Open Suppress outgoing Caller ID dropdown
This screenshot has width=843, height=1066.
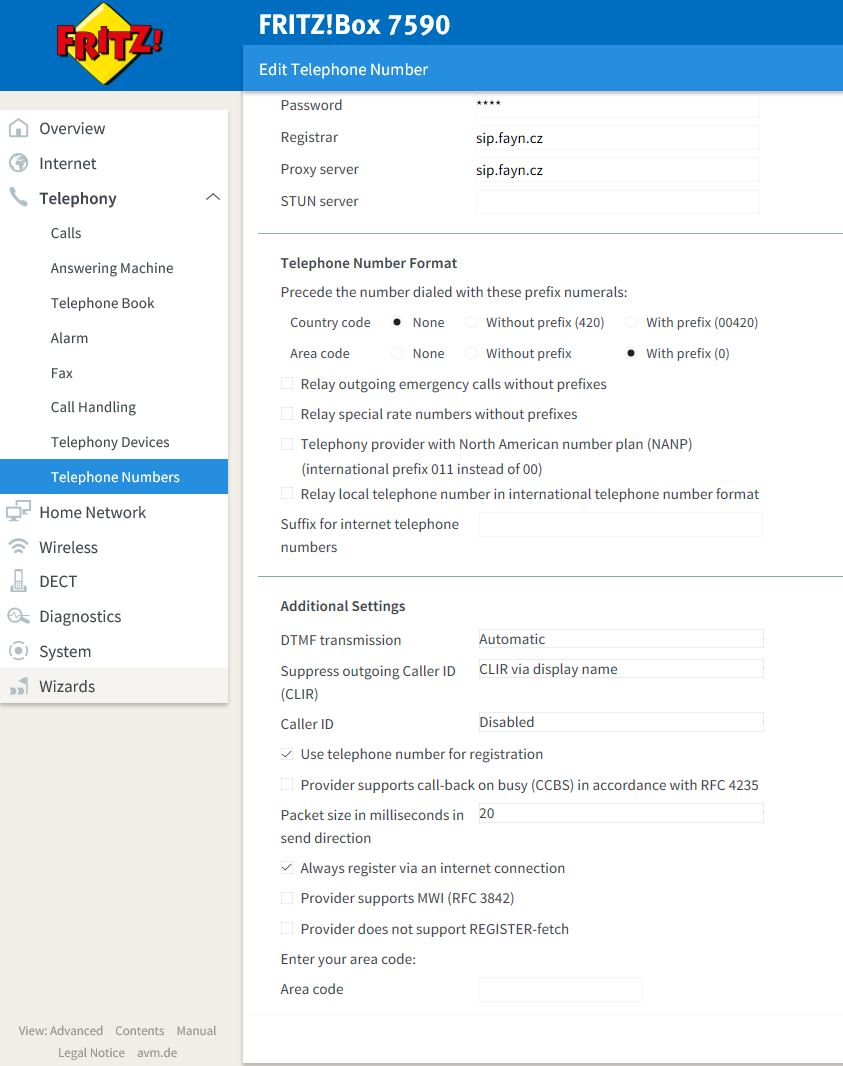[x=621, y=669]
